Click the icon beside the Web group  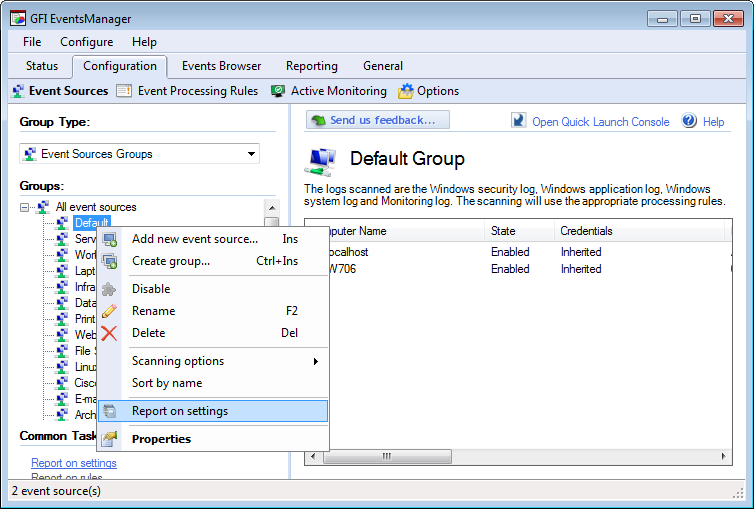click(62, 335)
